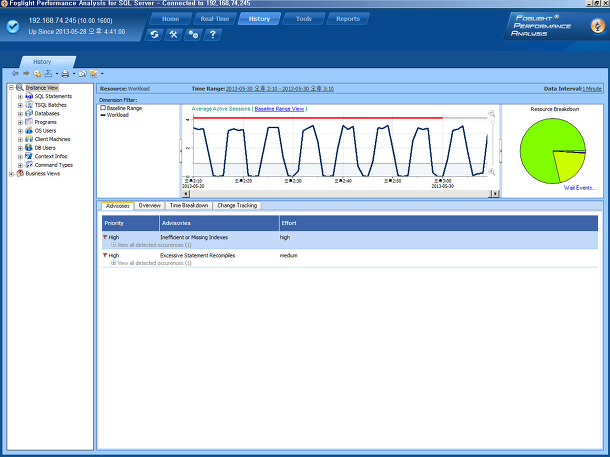The height and width of the screenshot is (457, 610).
Task: Click the back arrow in History toolbar
Action: pyautogui.click(x=15, y=73)
